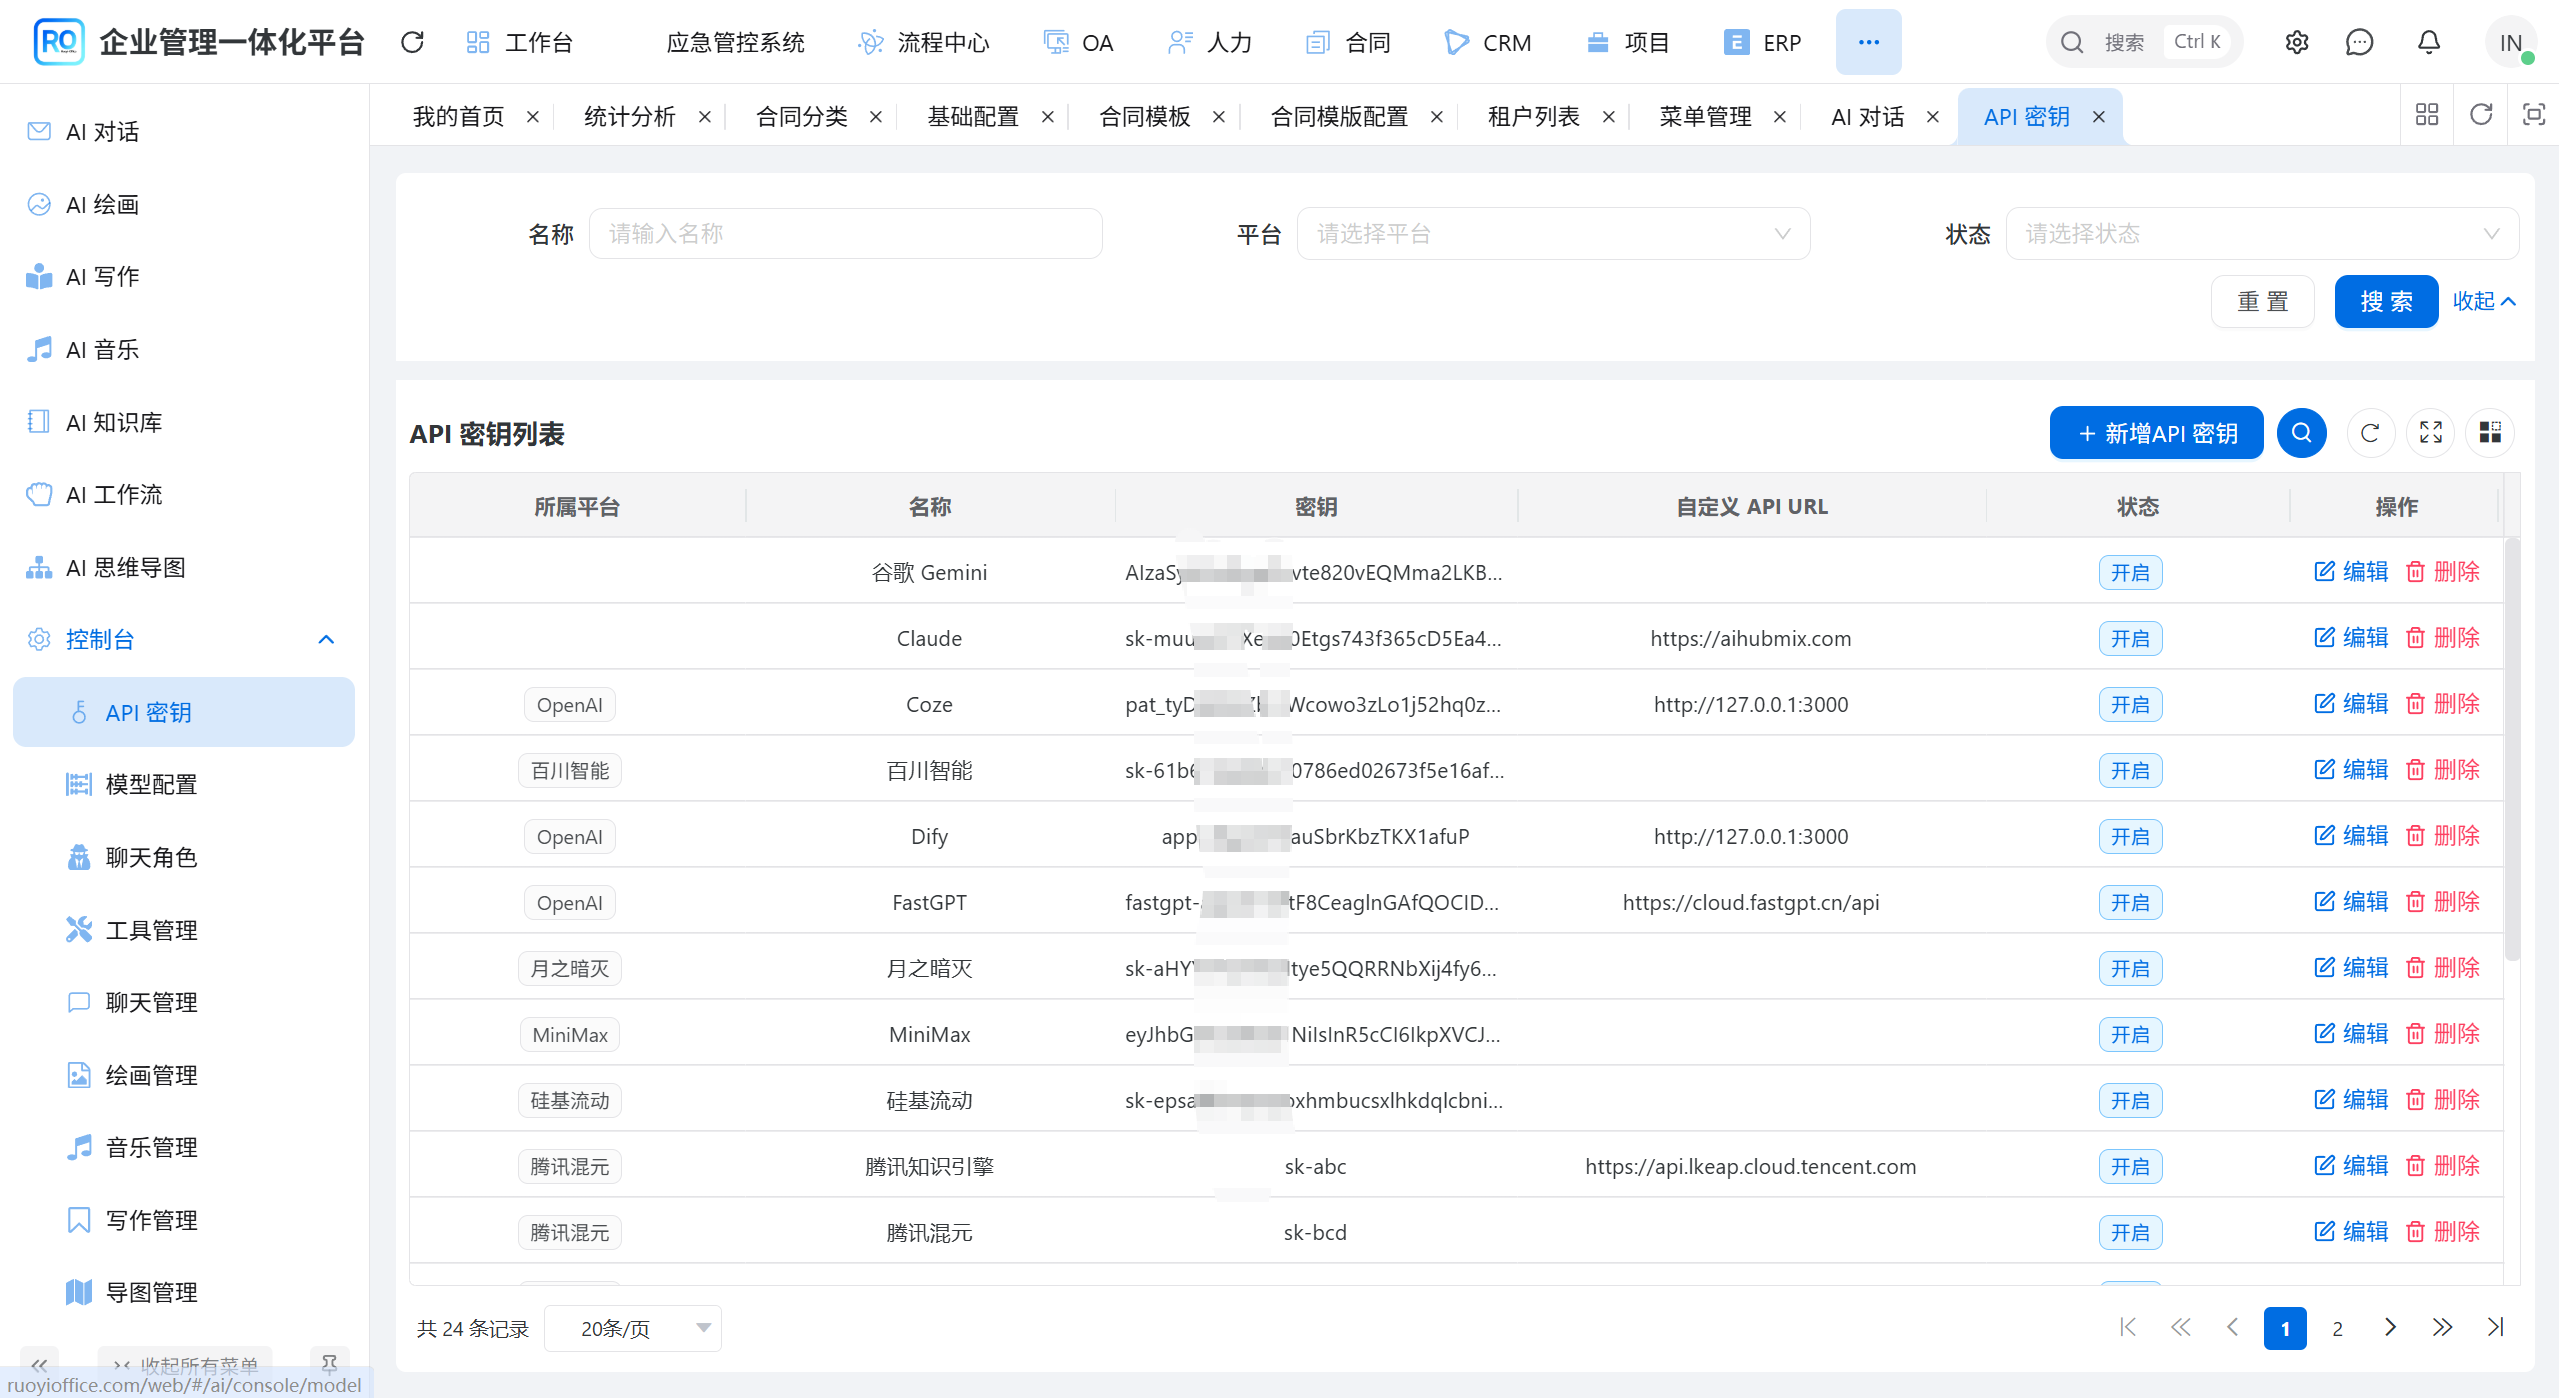Click the header search box
2559x1398 pixels.
[x=2144, y=42]
